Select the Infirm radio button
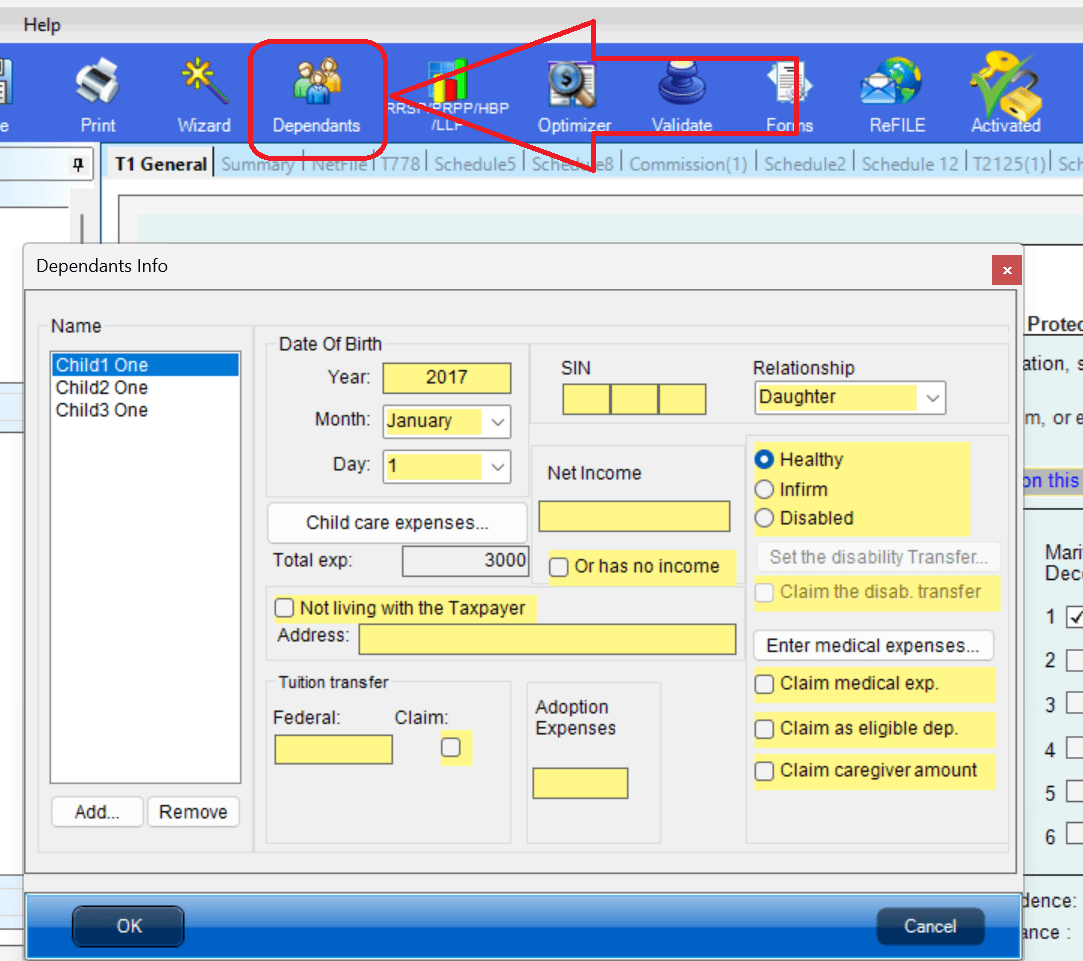The image size is (1083, 961). 765,490
